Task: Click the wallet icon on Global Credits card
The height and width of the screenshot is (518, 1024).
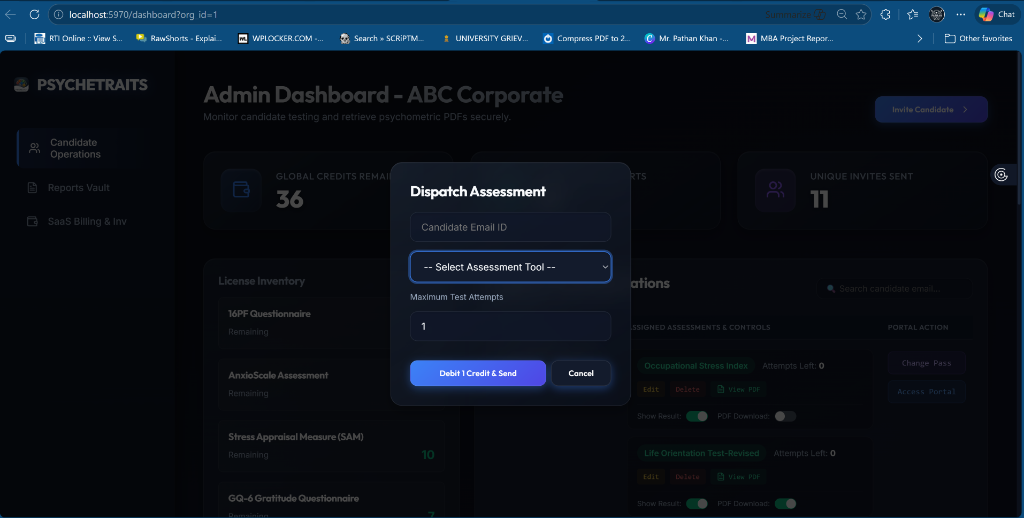Action: coord(241,189)
